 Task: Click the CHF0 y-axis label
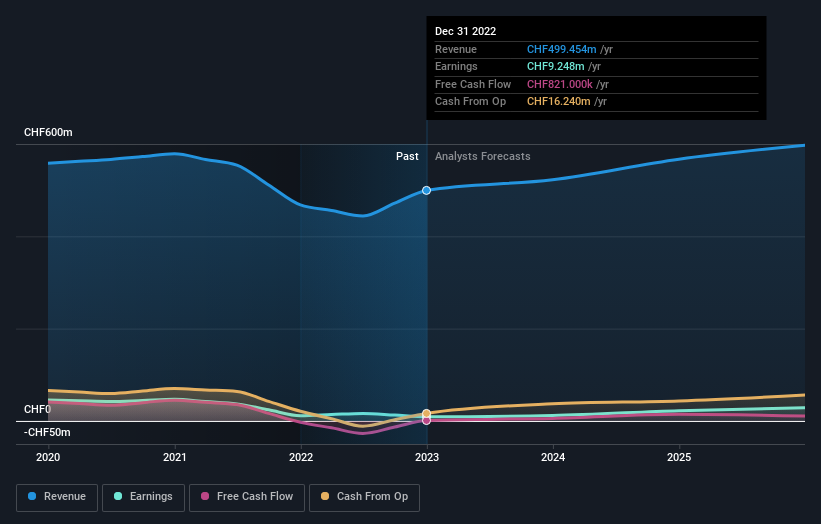[37, 409]
